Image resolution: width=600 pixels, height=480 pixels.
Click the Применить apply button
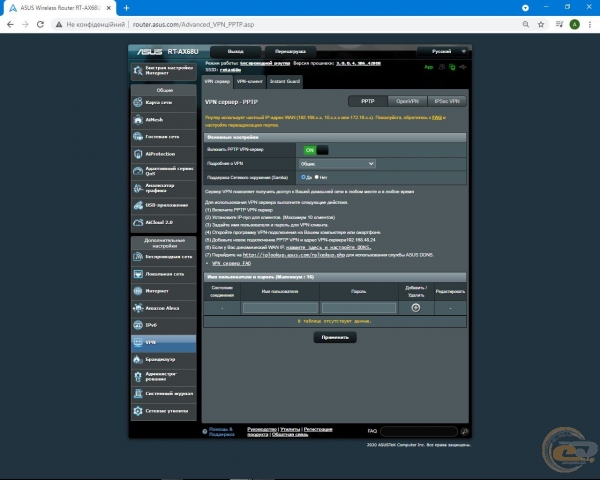tap(335, 337)
